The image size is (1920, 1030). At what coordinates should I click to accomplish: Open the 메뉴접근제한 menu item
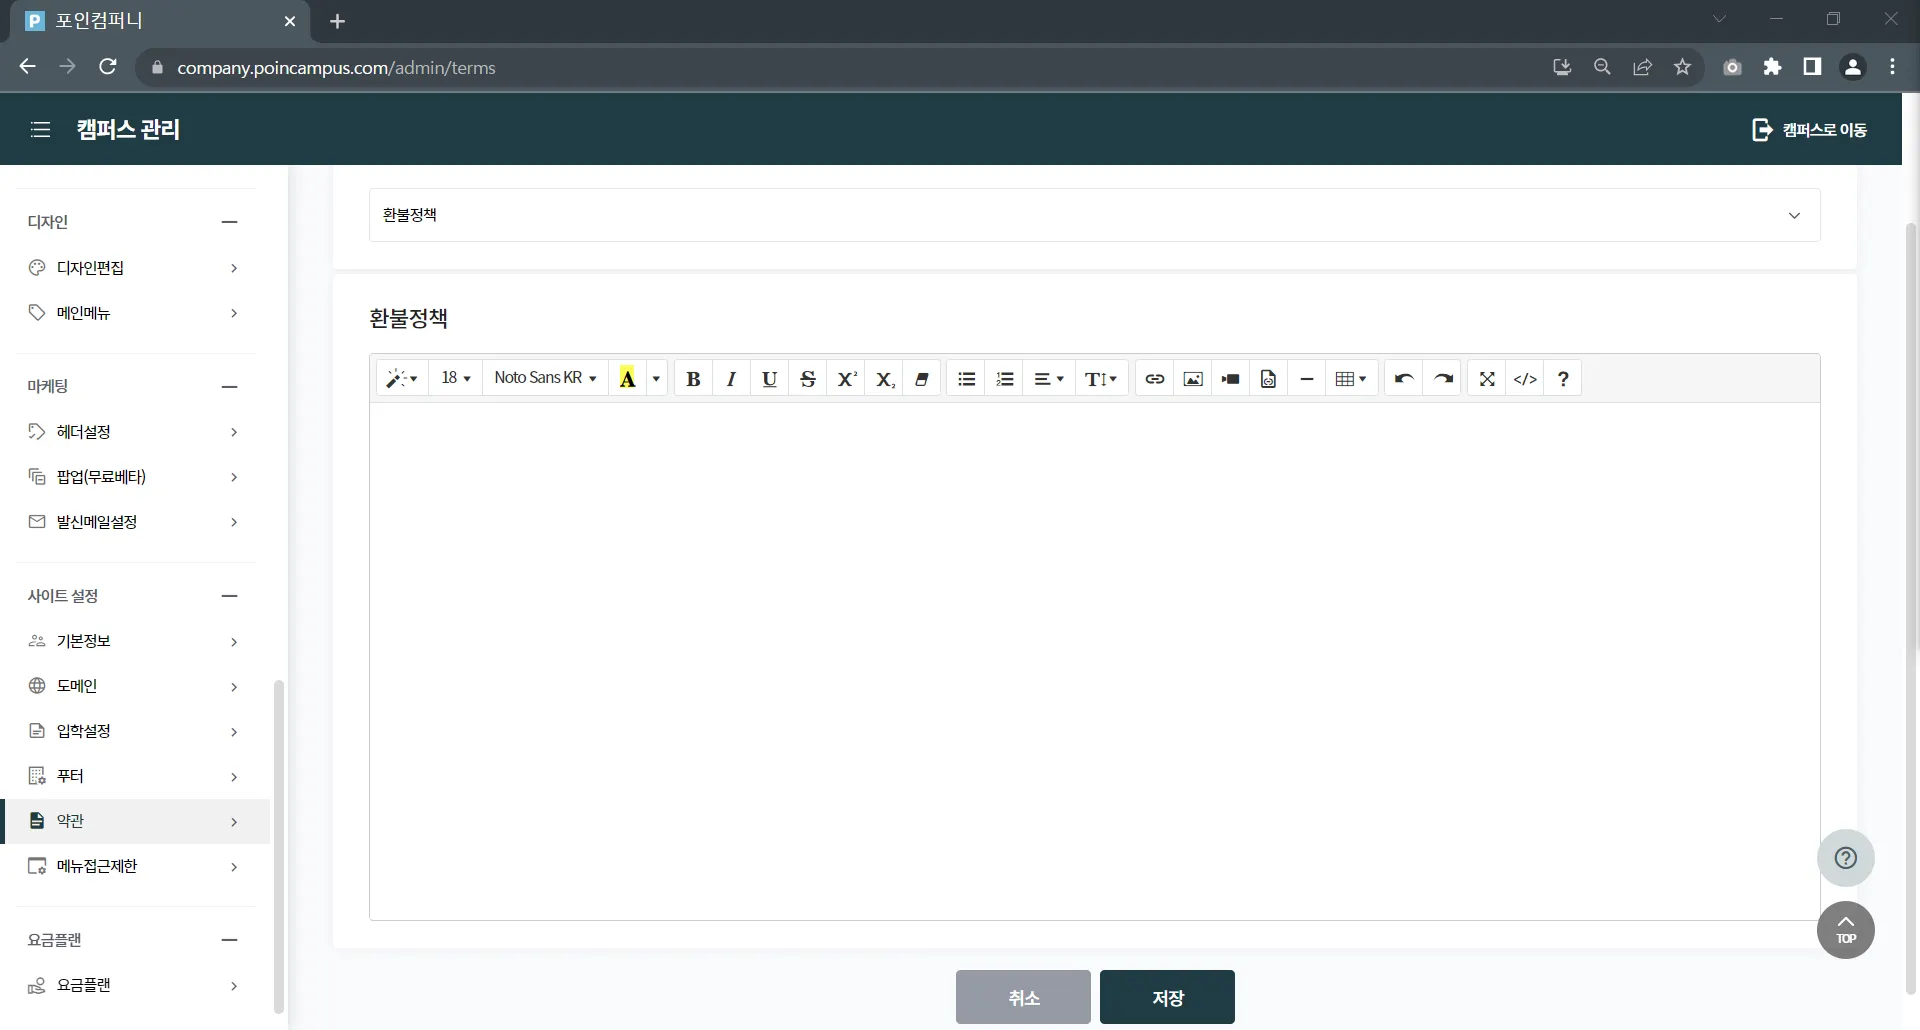(135, 866)
